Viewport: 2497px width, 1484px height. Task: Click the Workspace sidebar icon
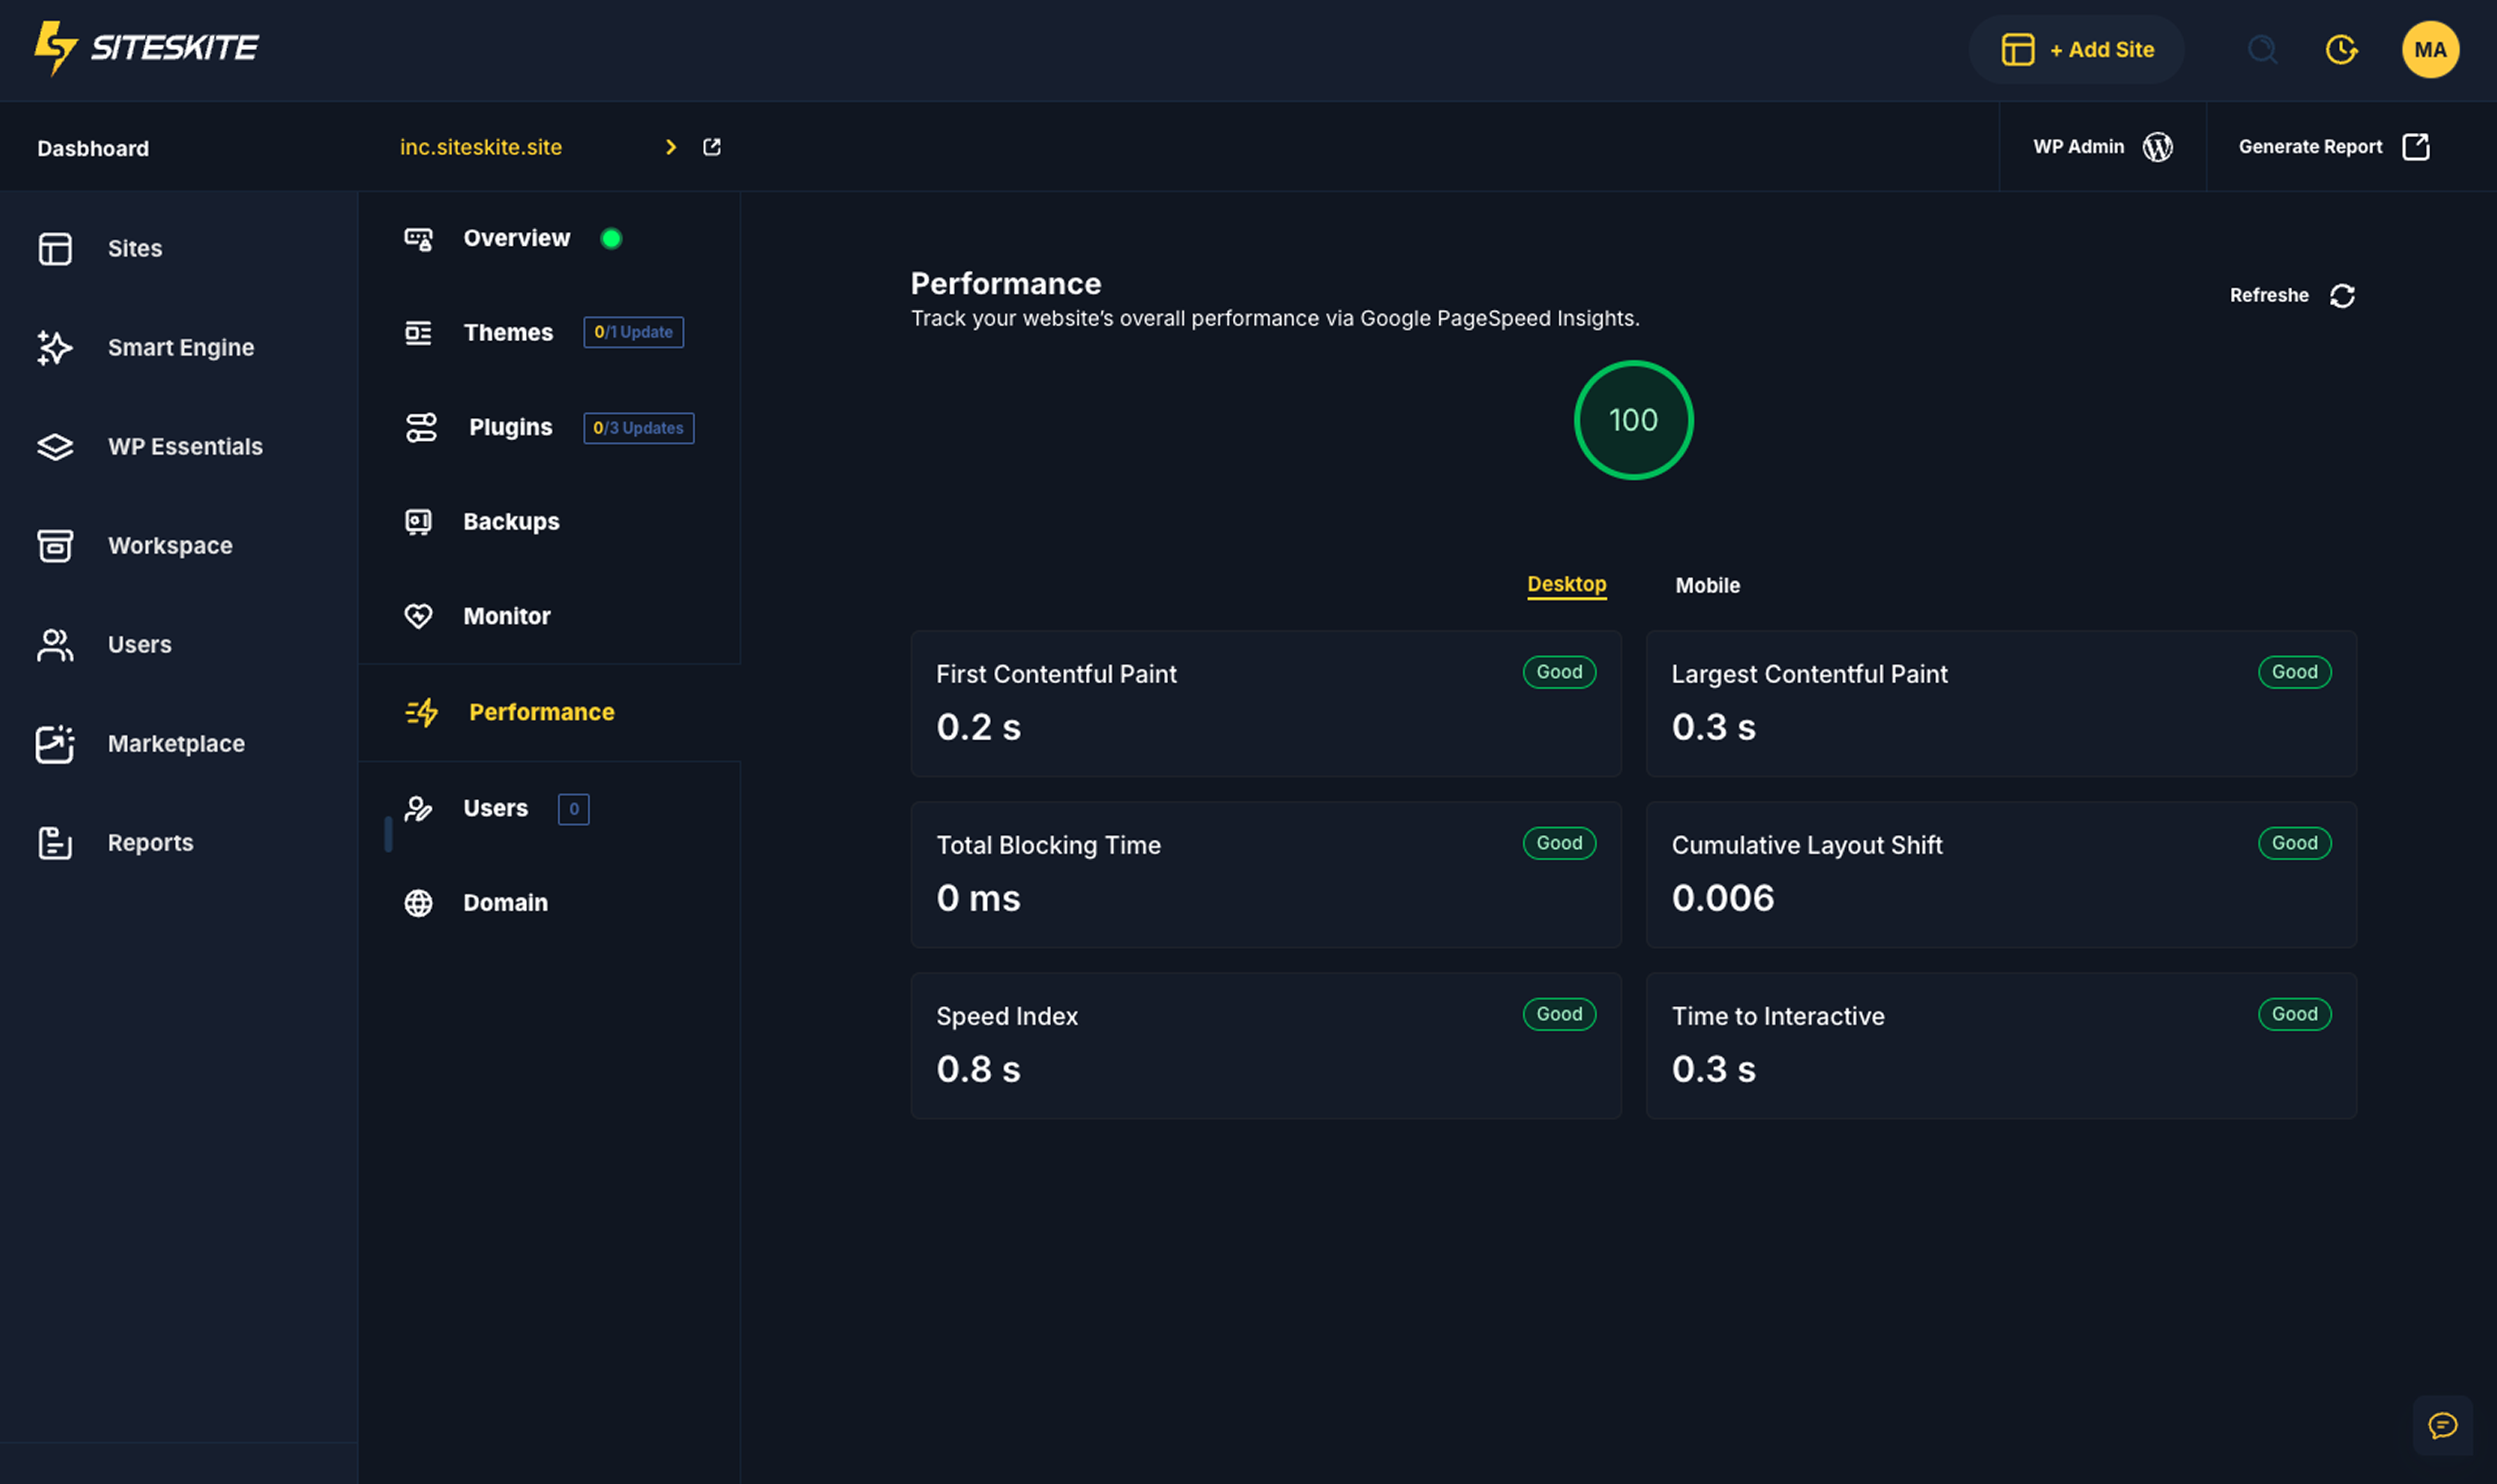tap(55, 545)
